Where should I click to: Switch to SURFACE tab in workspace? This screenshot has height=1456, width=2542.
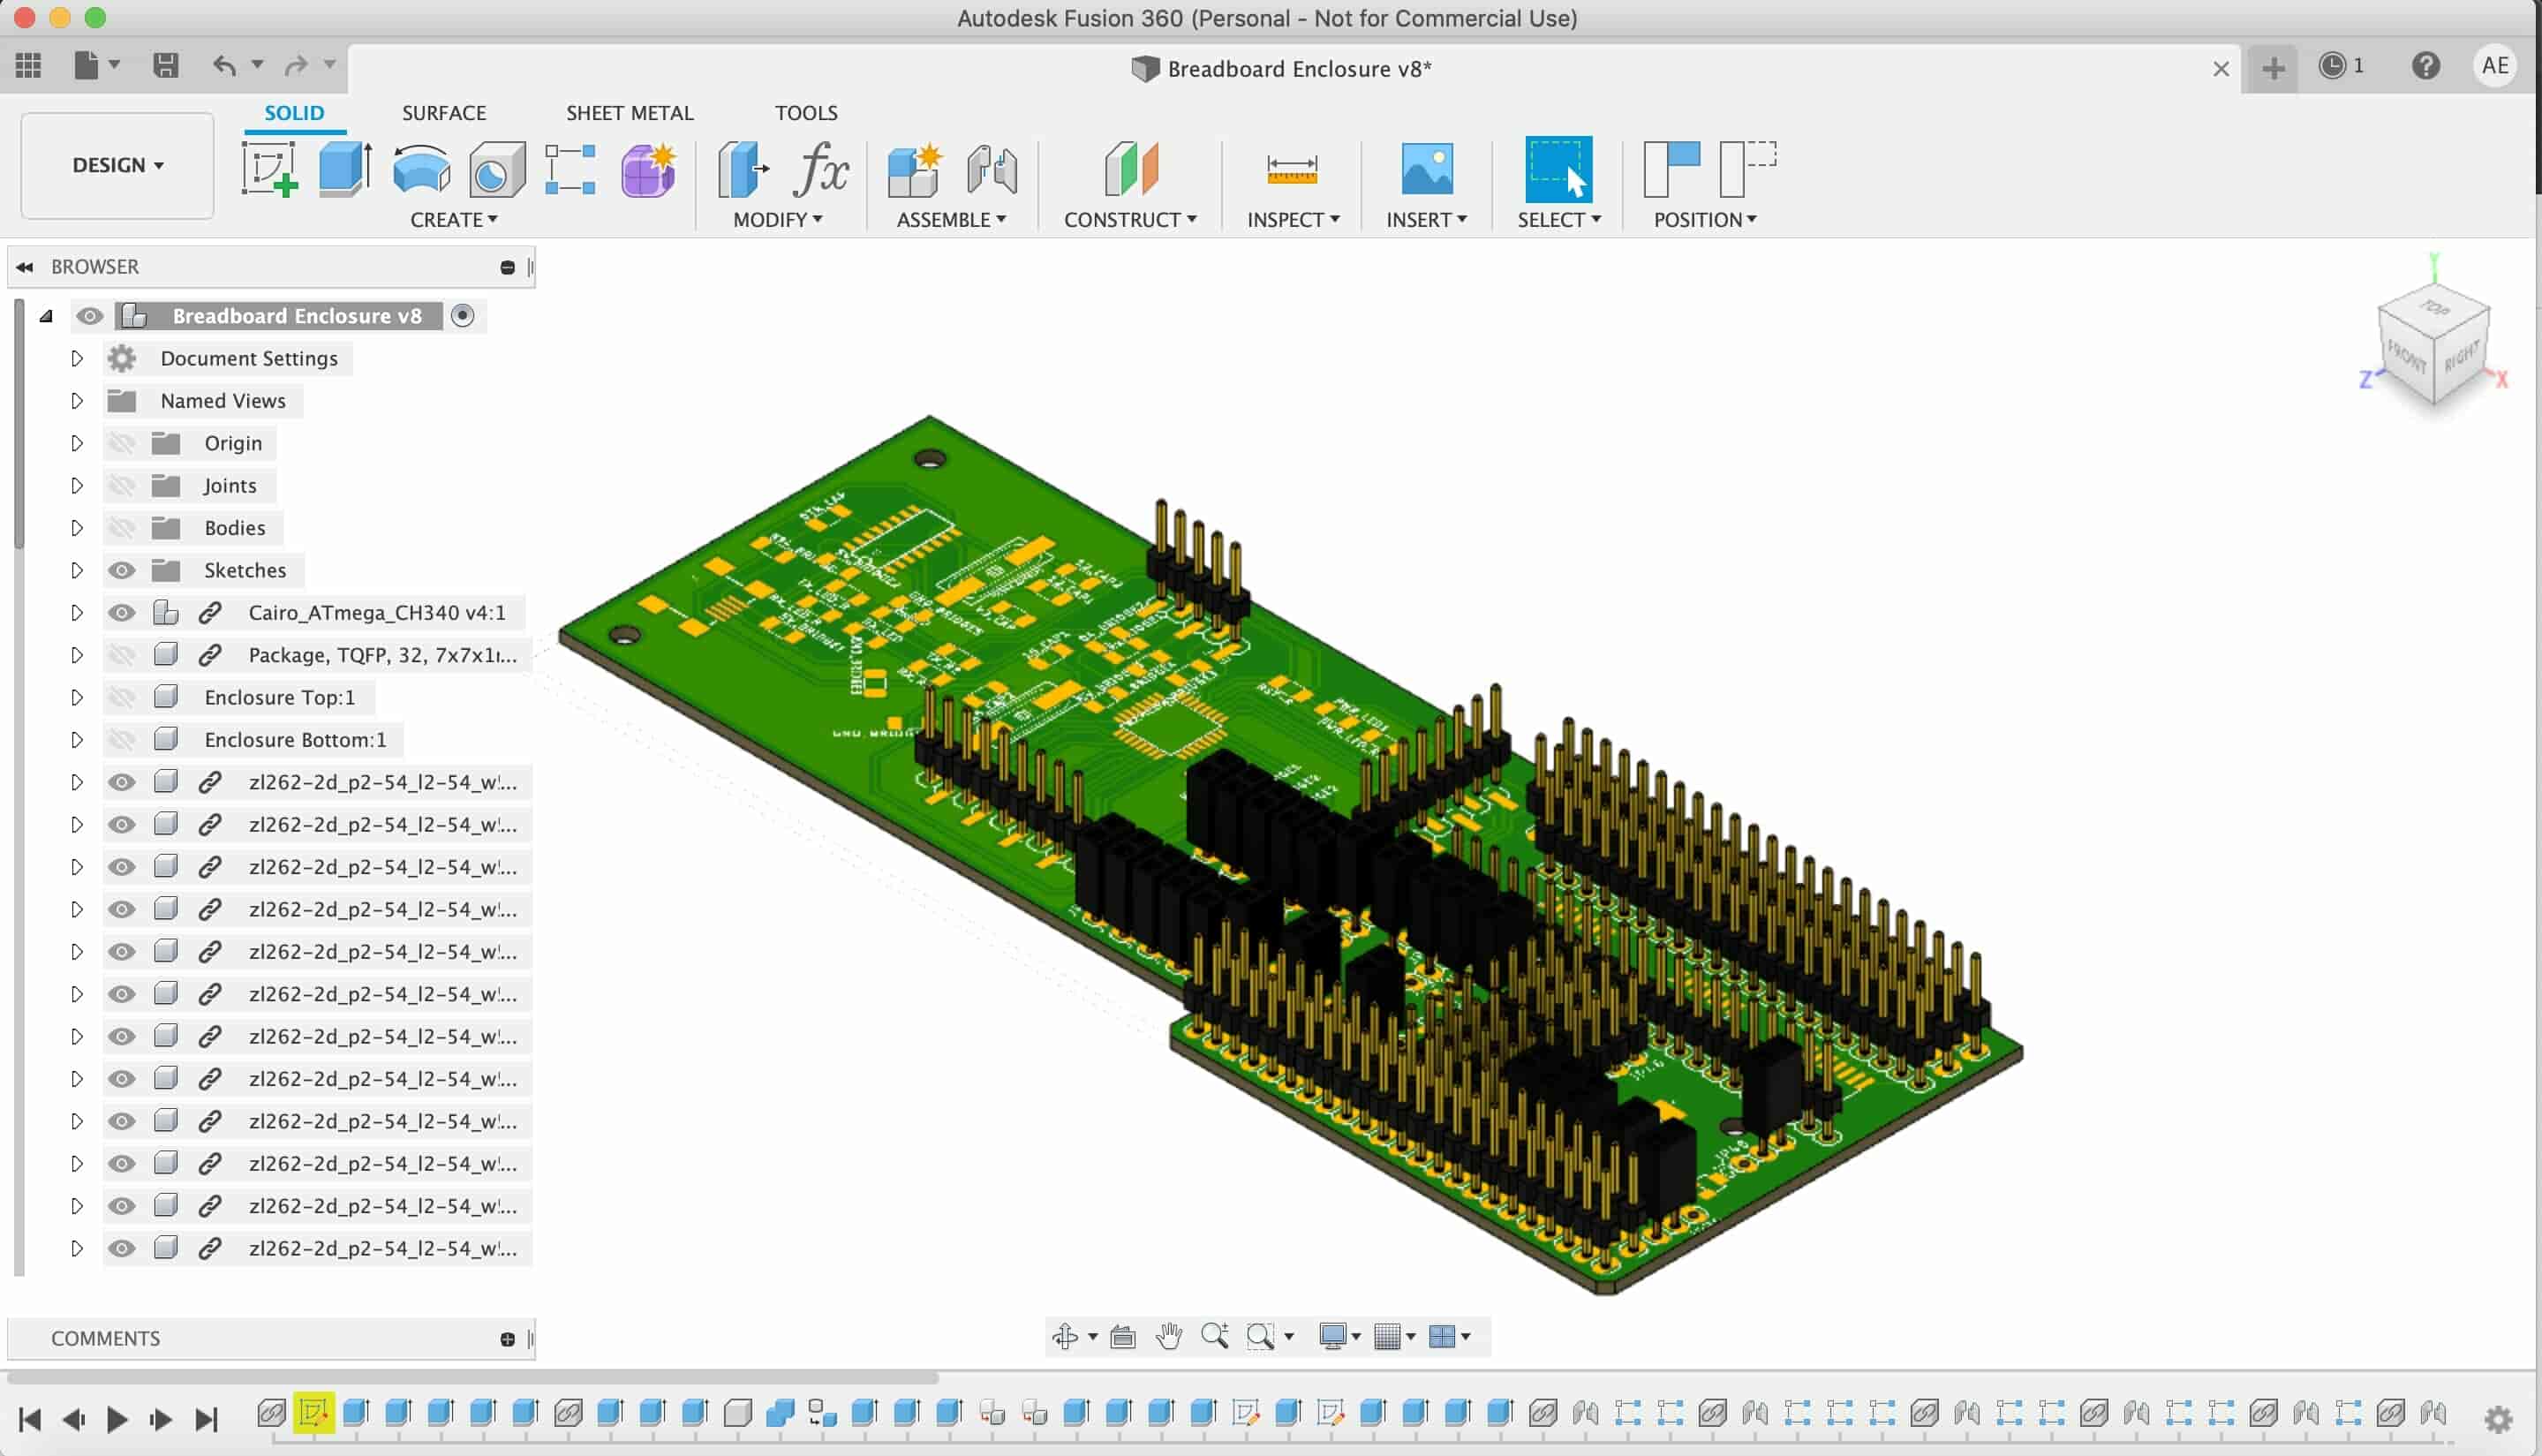pos(443,112)
